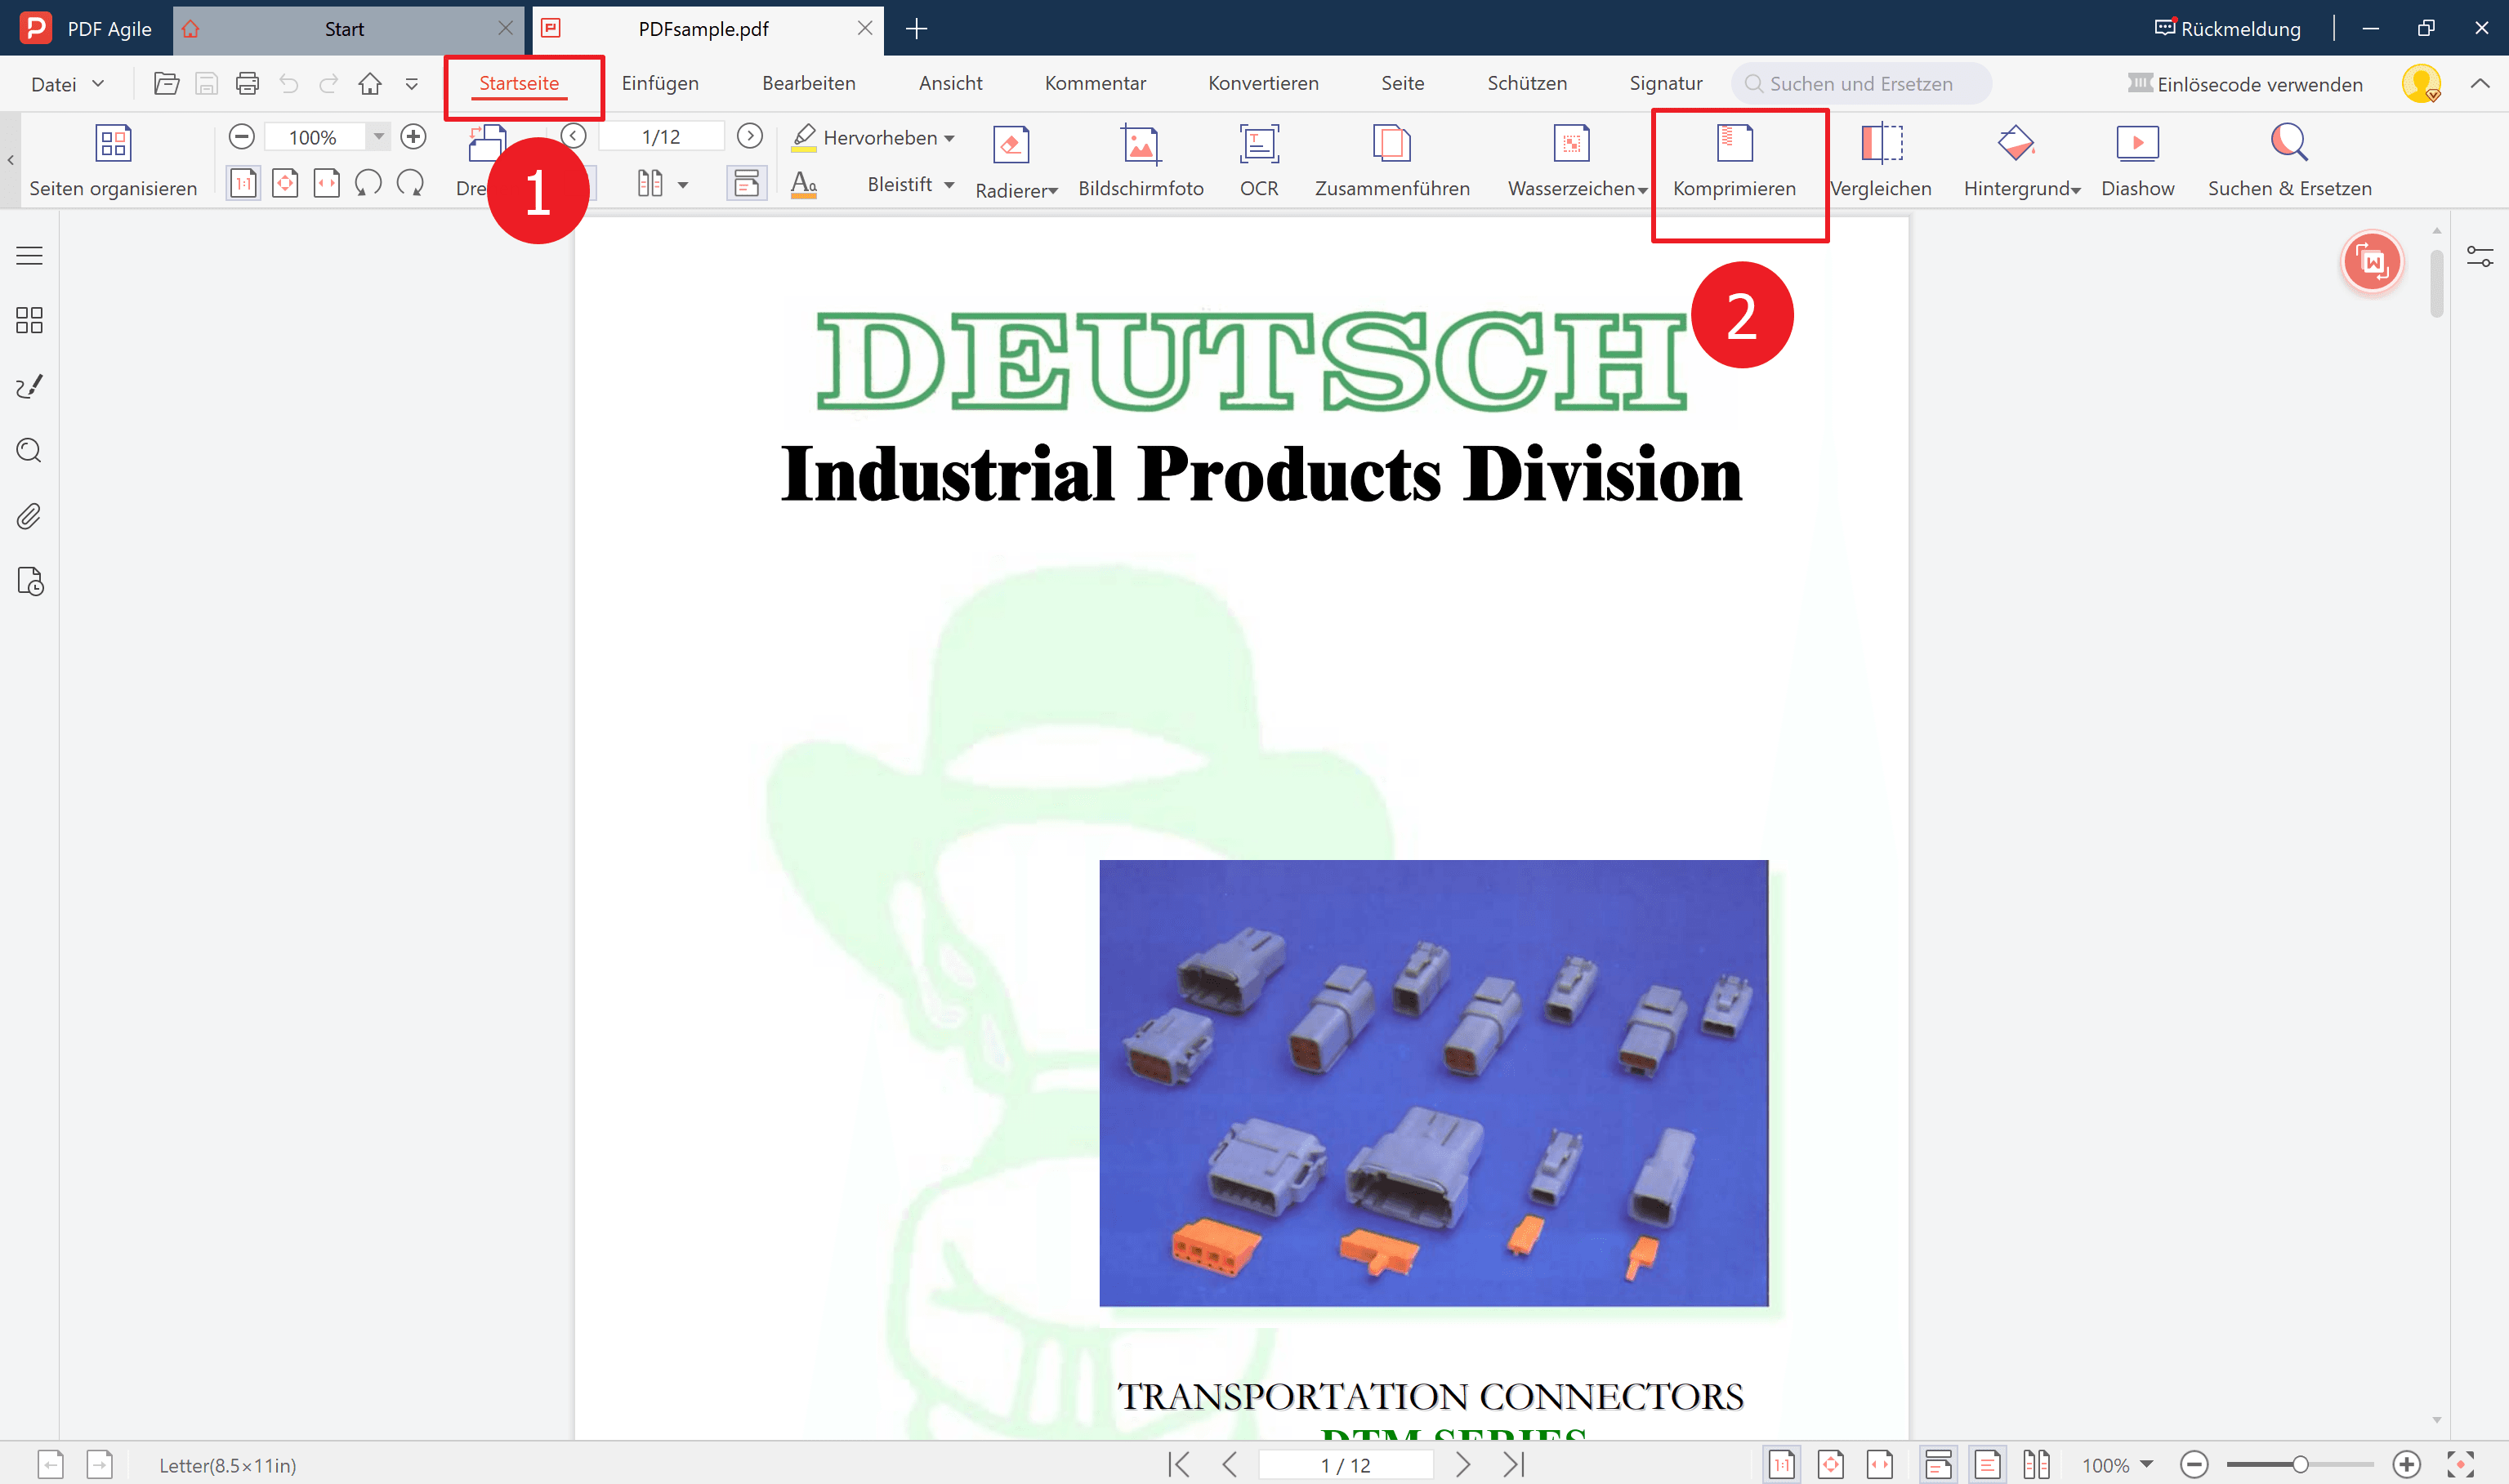Expand the Hervorheben dropdown arrow
The image size is (2509, 1484).
pyautogui.click(x=949, y=138)
